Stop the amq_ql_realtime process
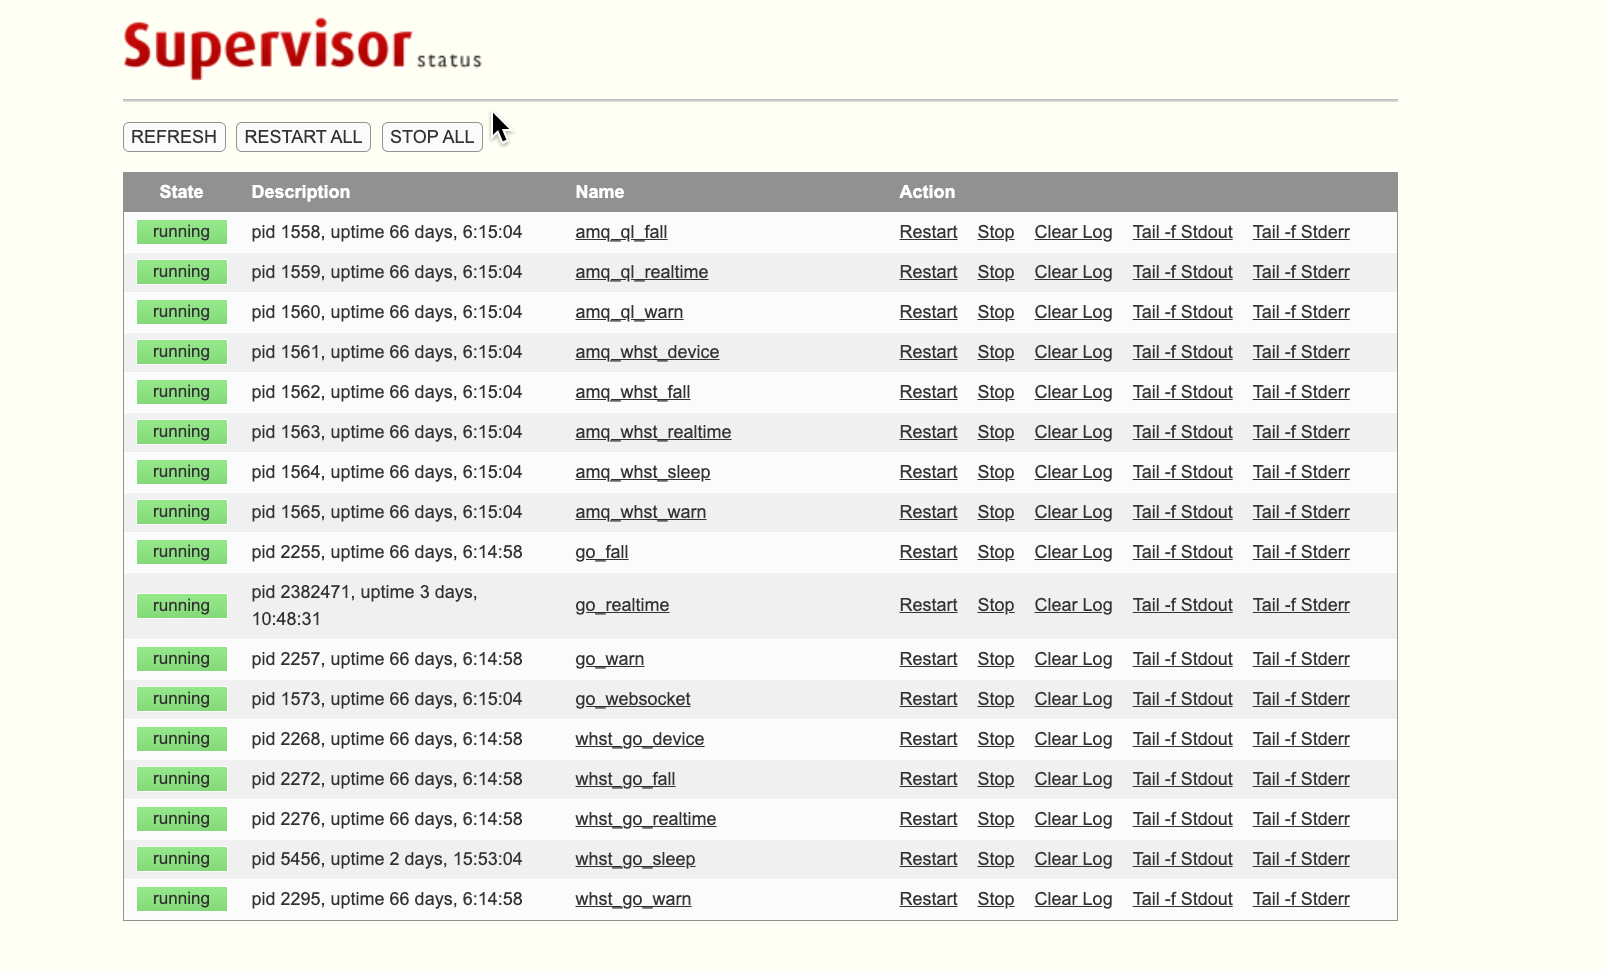This screenshot has width=1608, height=970. (996, 272)
